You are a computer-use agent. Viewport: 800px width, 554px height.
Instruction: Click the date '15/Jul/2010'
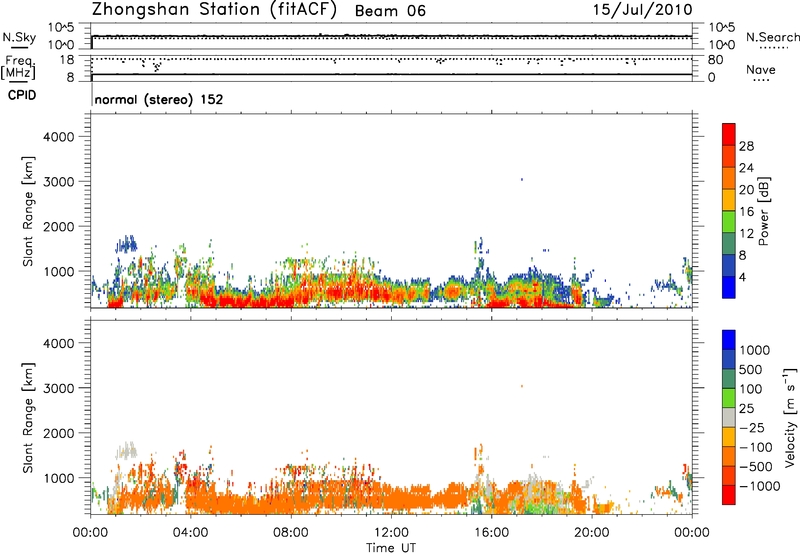pos(642,10)
